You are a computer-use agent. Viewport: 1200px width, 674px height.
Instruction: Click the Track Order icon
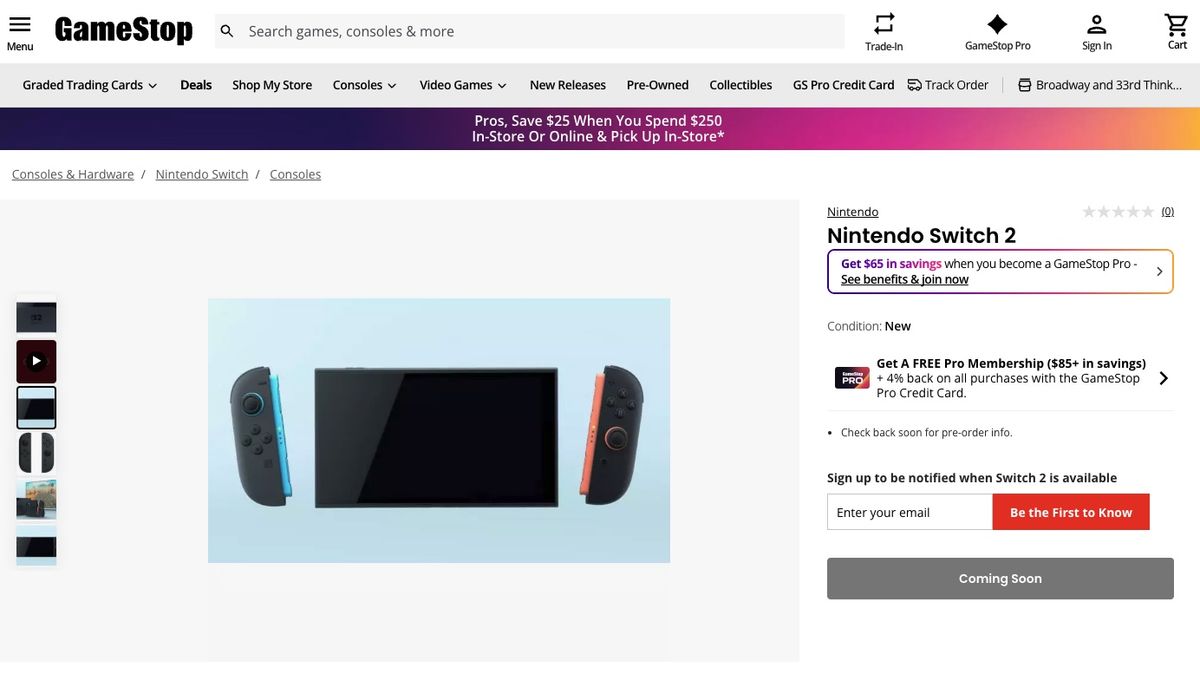[x=911, y=85]
